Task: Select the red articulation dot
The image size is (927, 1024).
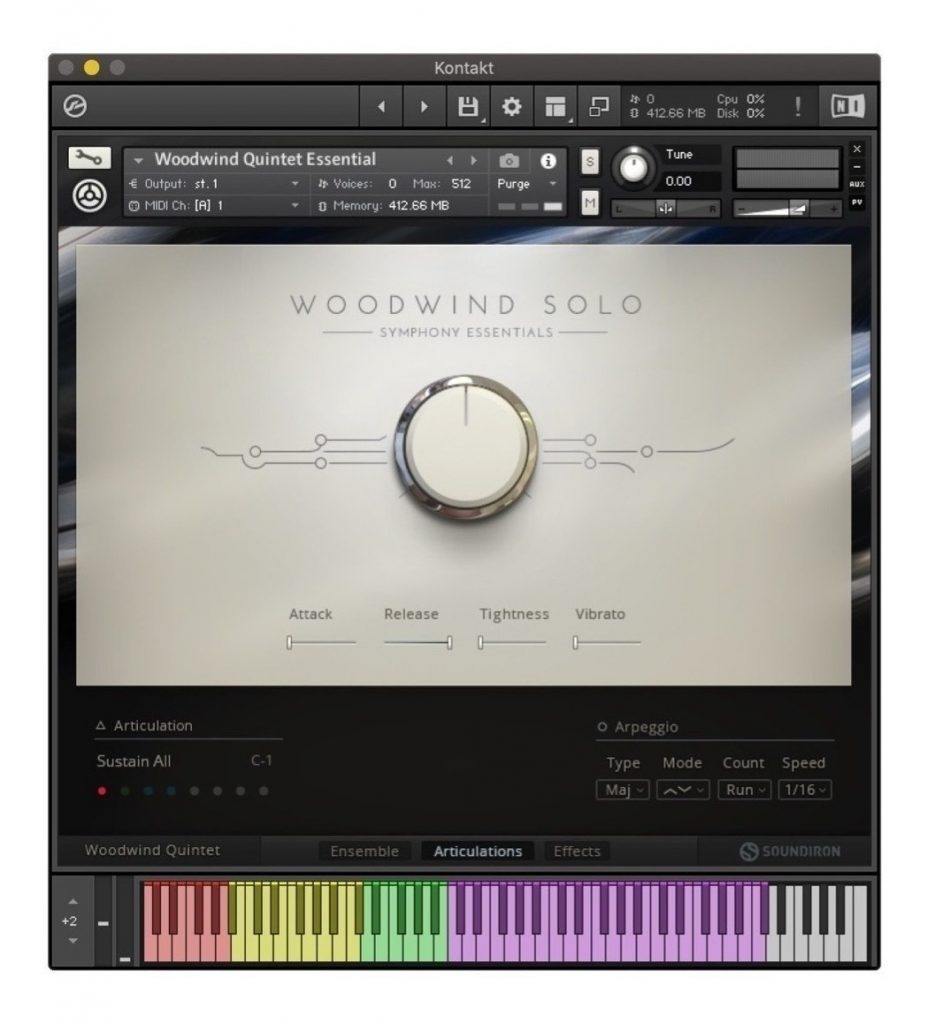Action: point(102,791)
